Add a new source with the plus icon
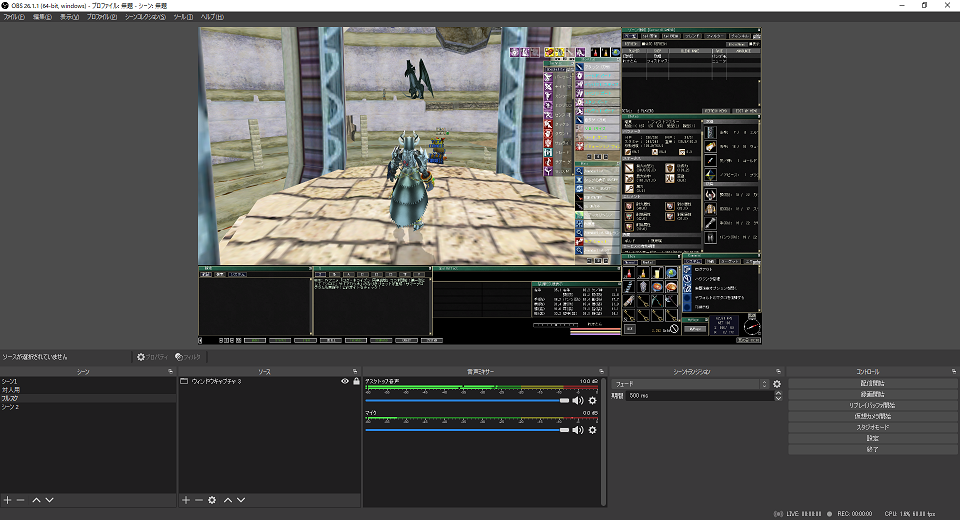 pyautogui.click(x=186, y=500)
